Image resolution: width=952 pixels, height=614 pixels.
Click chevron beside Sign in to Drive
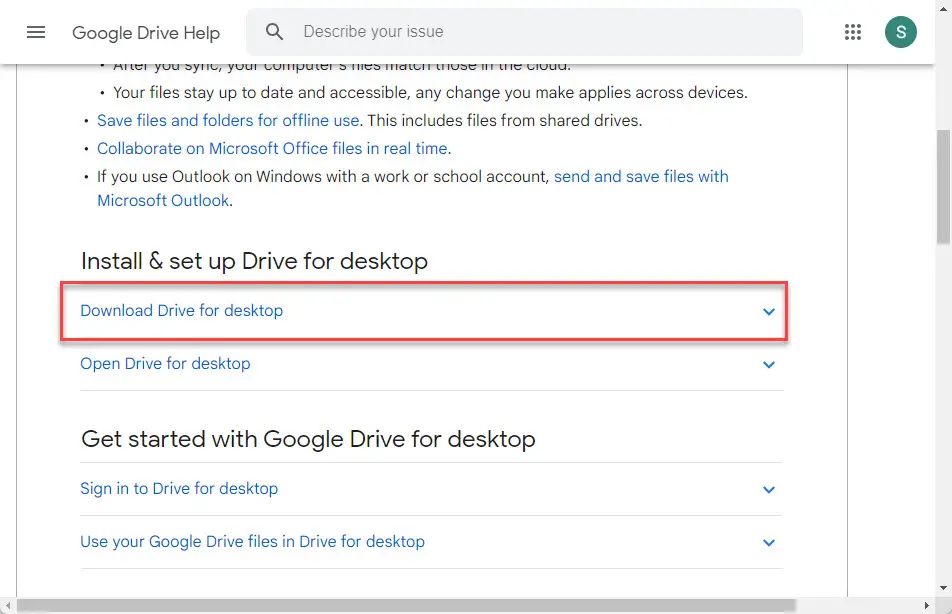[x=769, y=489]
